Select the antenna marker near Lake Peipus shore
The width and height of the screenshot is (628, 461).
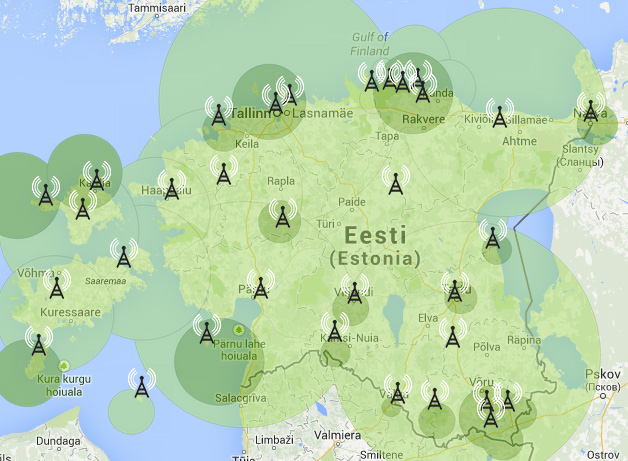pos(491,236)
